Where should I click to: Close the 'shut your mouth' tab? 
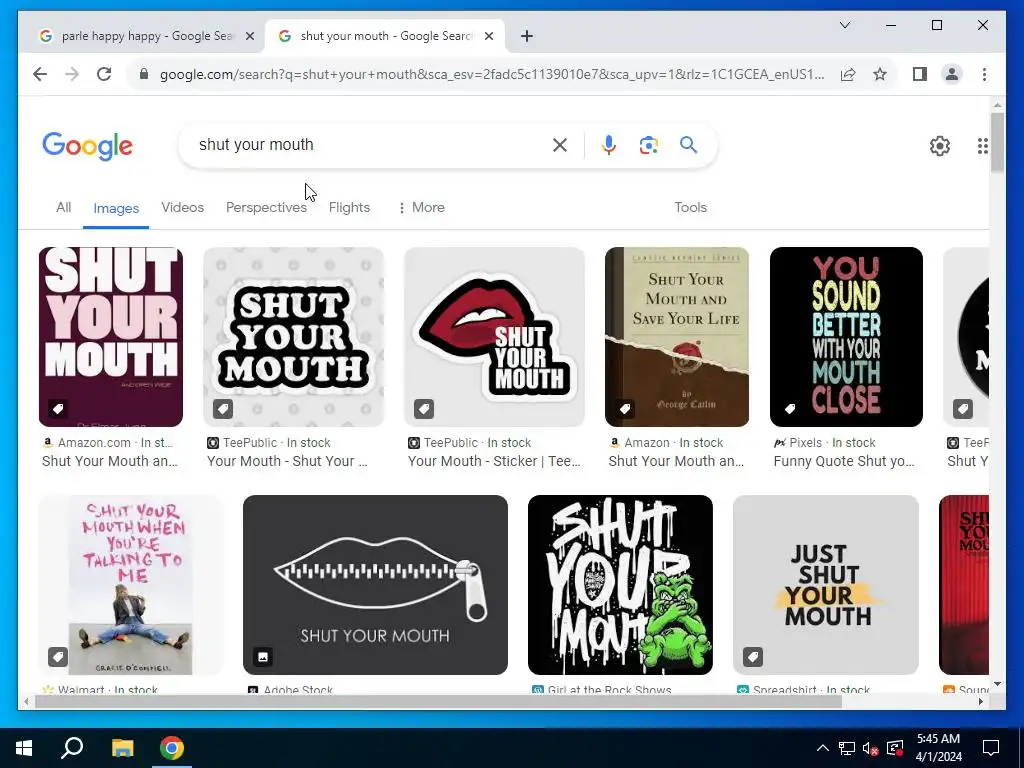tap(488, 37)
